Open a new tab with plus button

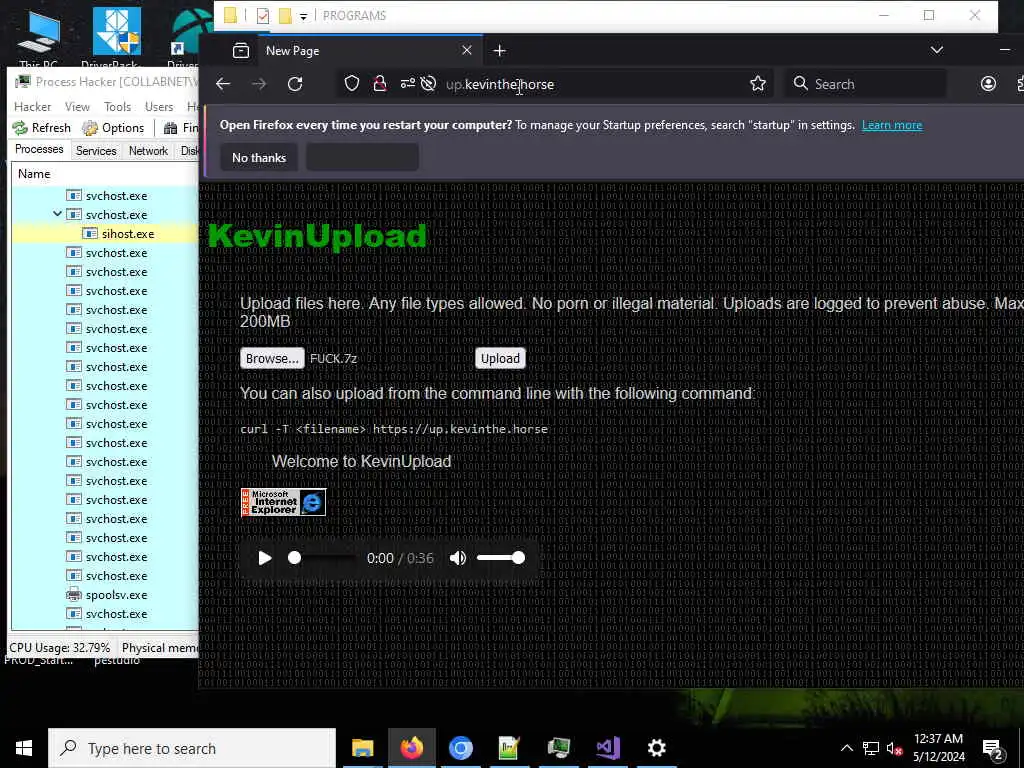point(500,50)
